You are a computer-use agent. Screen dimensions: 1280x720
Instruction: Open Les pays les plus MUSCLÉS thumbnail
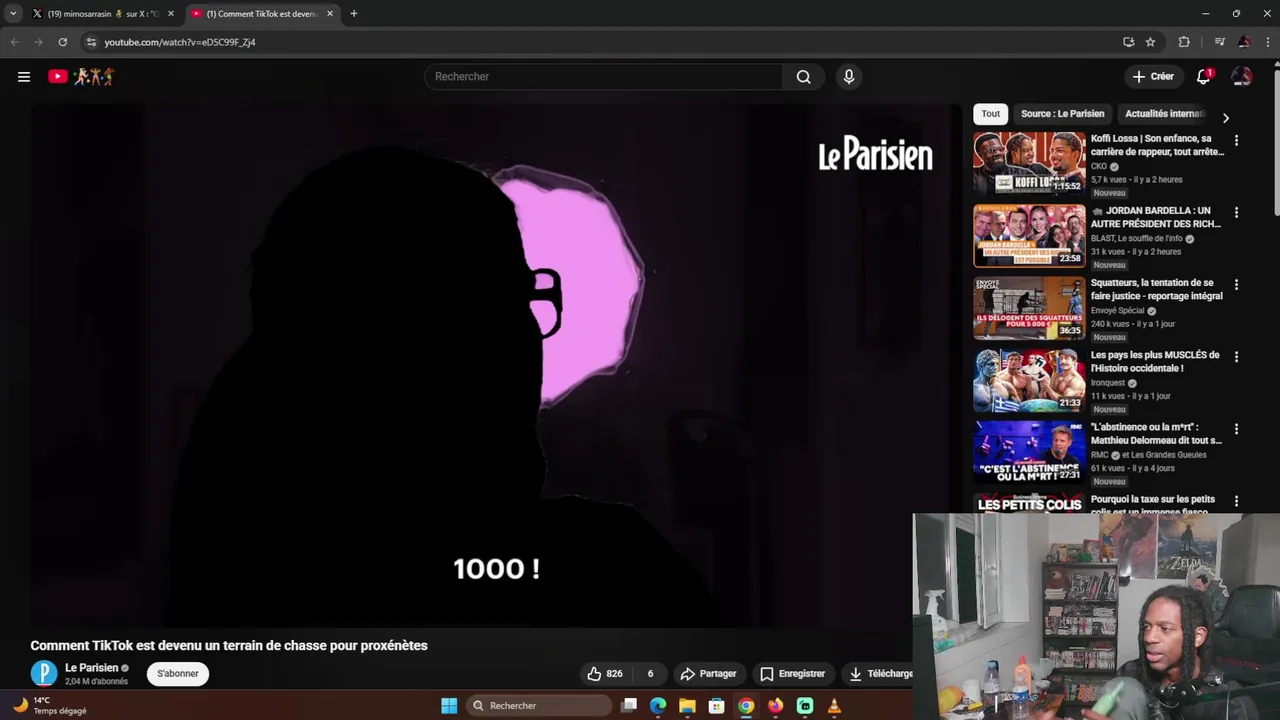point(1029,379)
